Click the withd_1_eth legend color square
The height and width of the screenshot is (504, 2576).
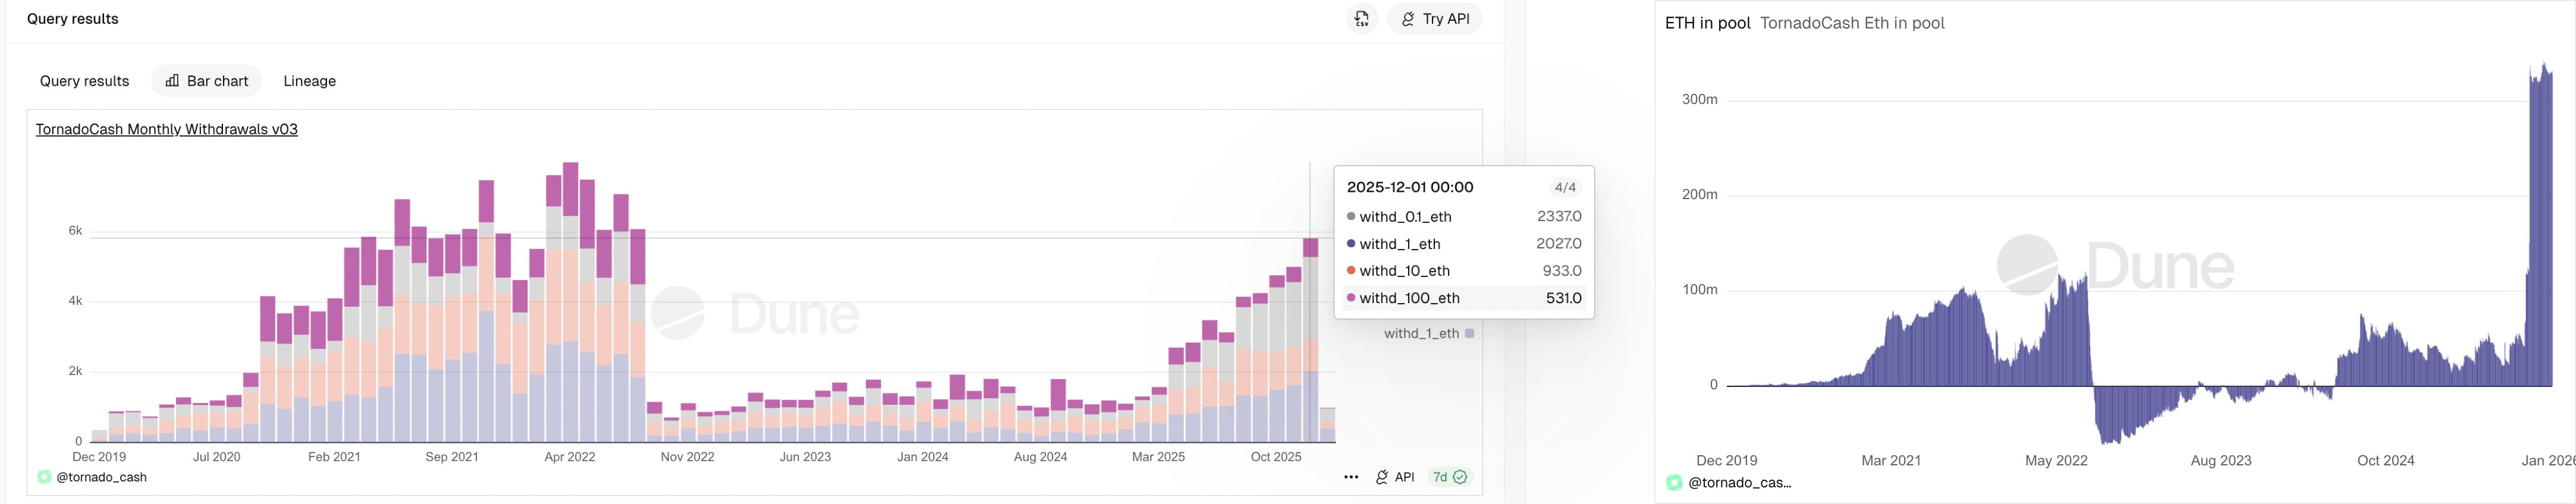[1469, 333]
